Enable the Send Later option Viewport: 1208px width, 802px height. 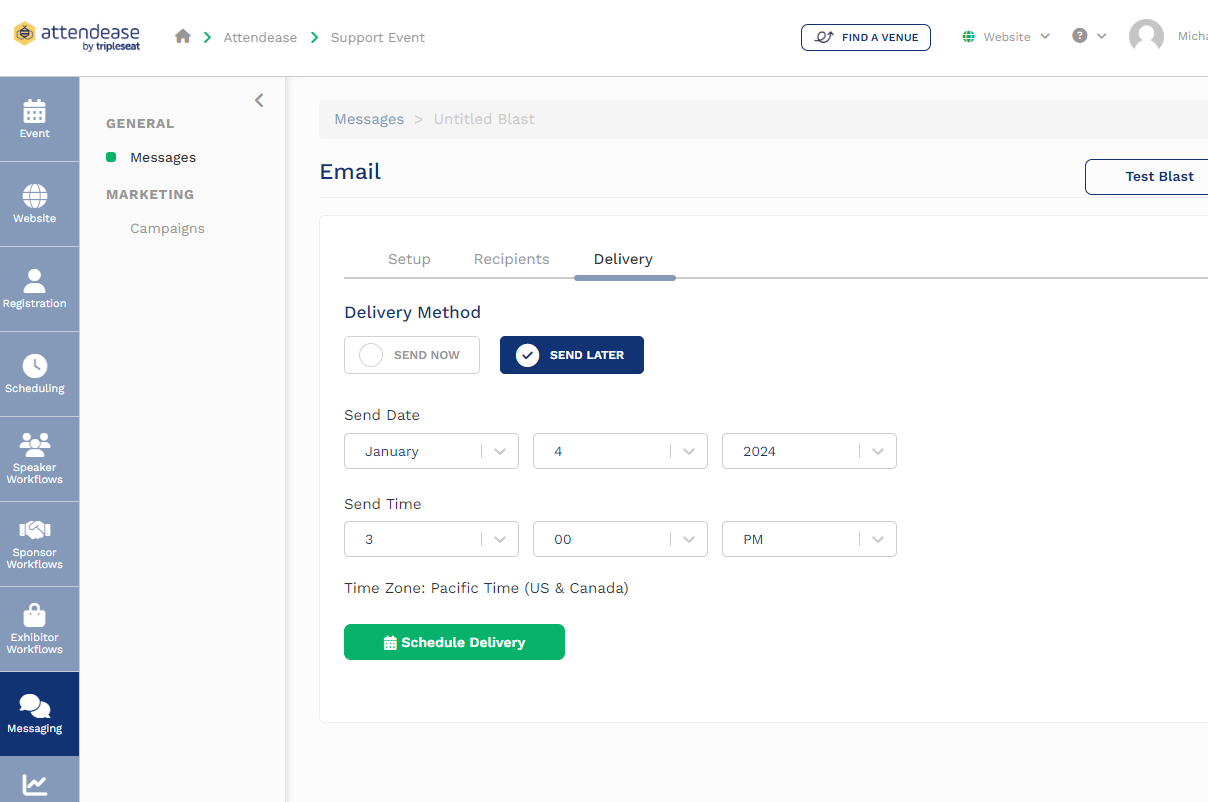coord(571,355)
